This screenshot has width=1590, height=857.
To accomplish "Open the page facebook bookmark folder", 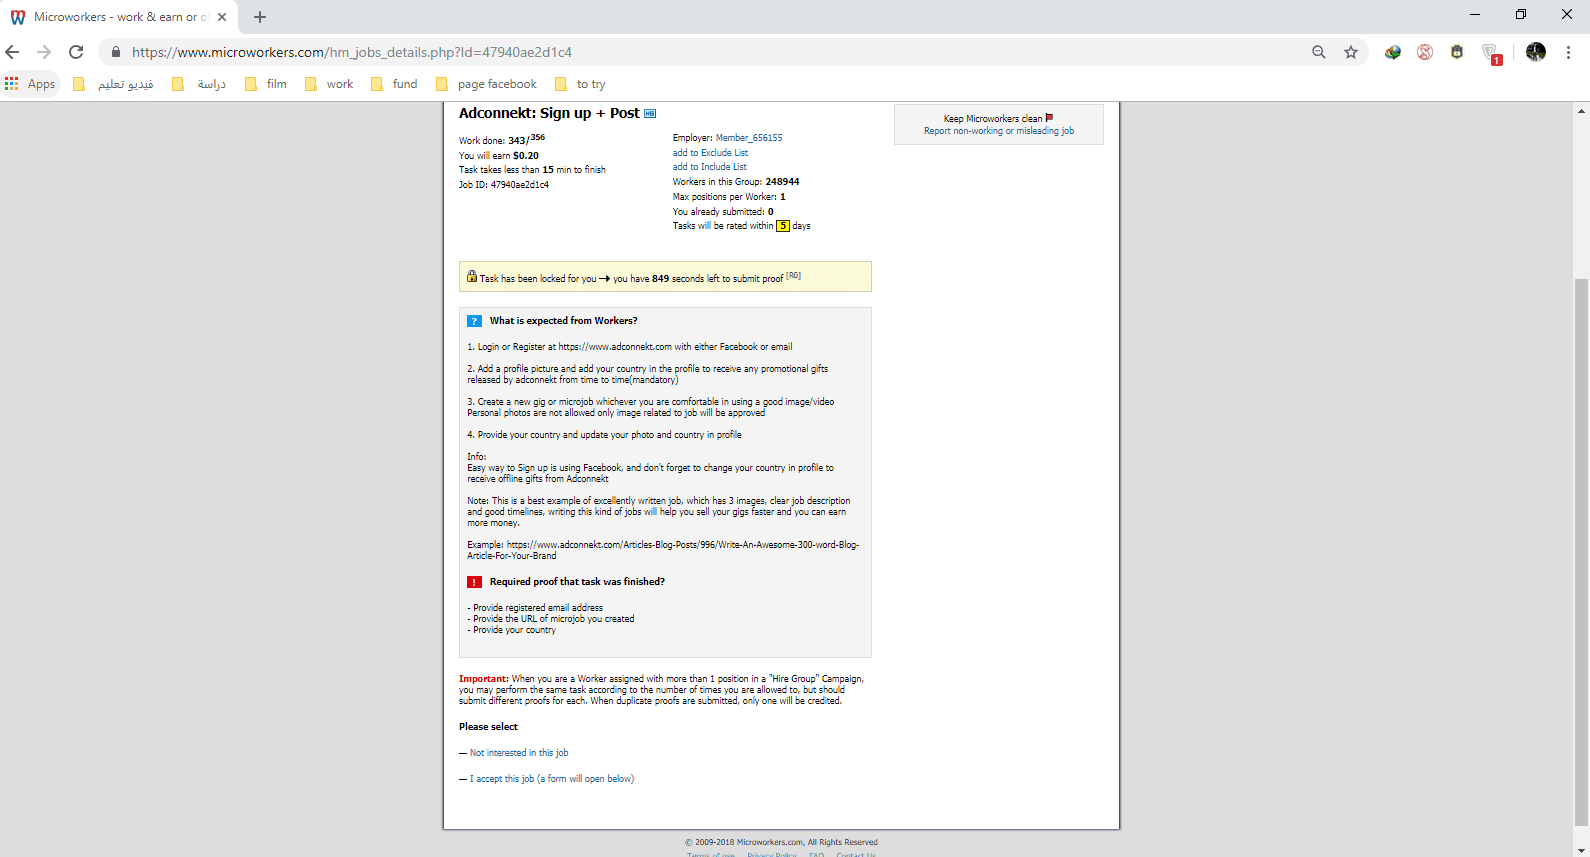I will (487, 84).
